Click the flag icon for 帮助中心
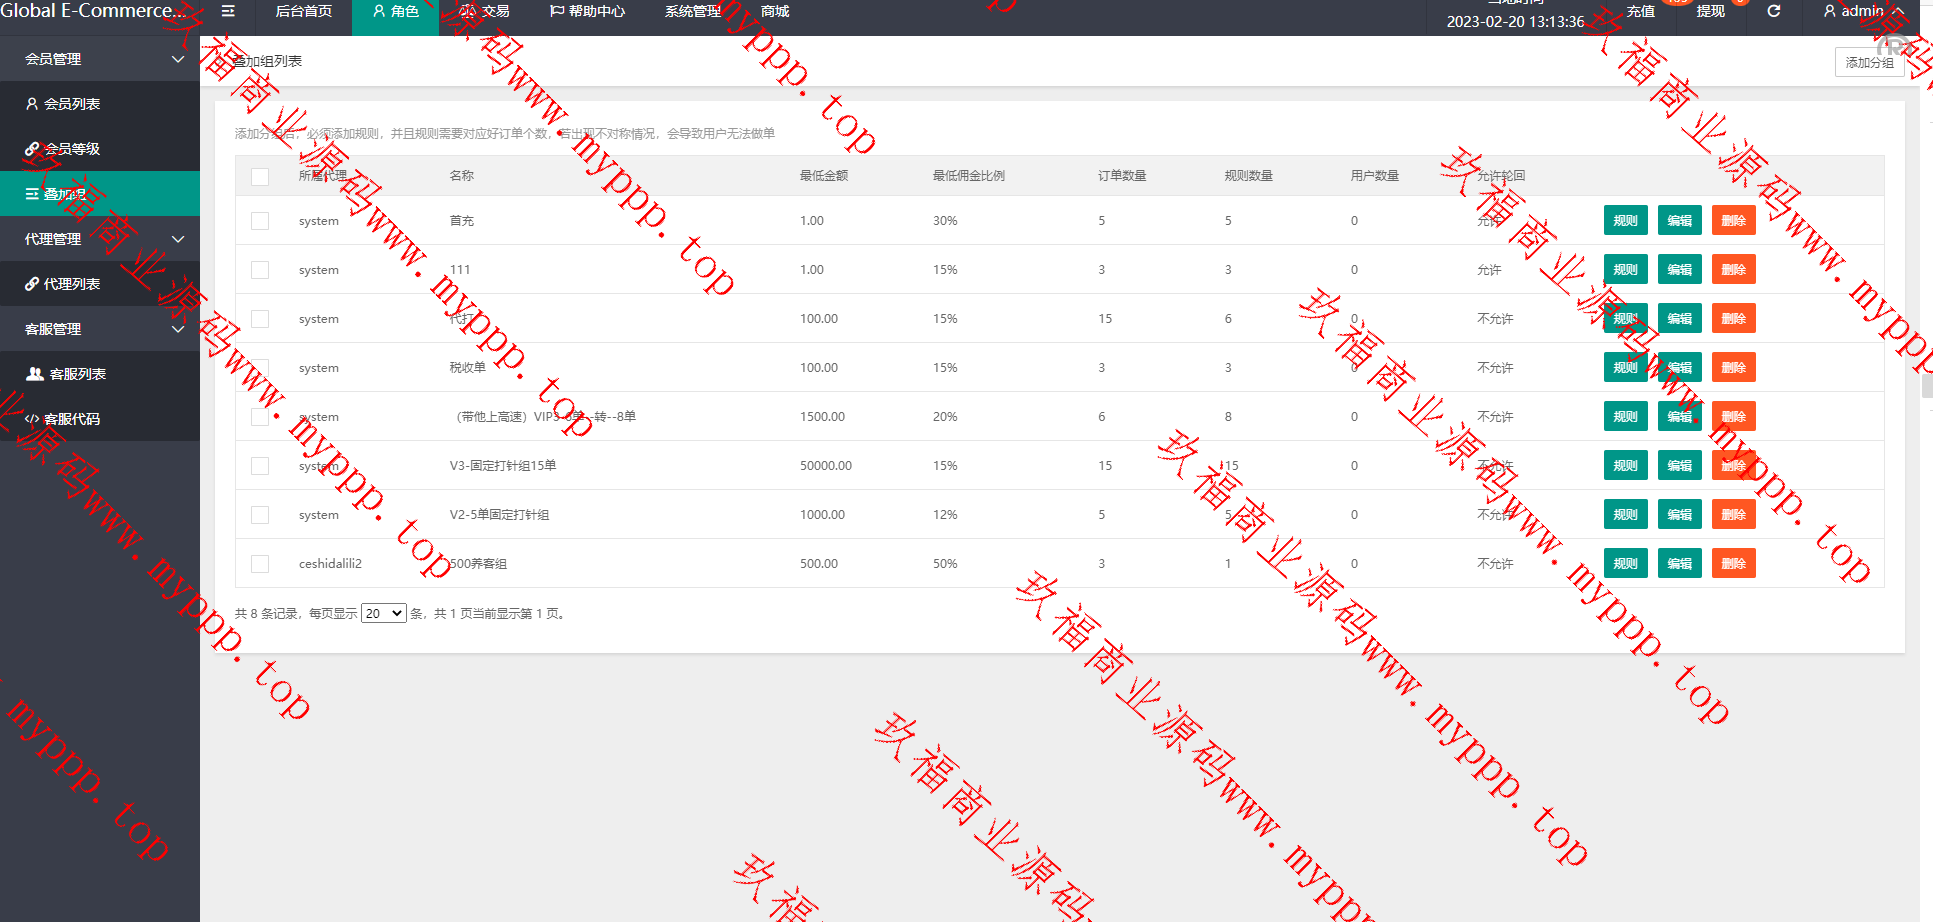Viewport: 1933px width, 922px height. 557,11
